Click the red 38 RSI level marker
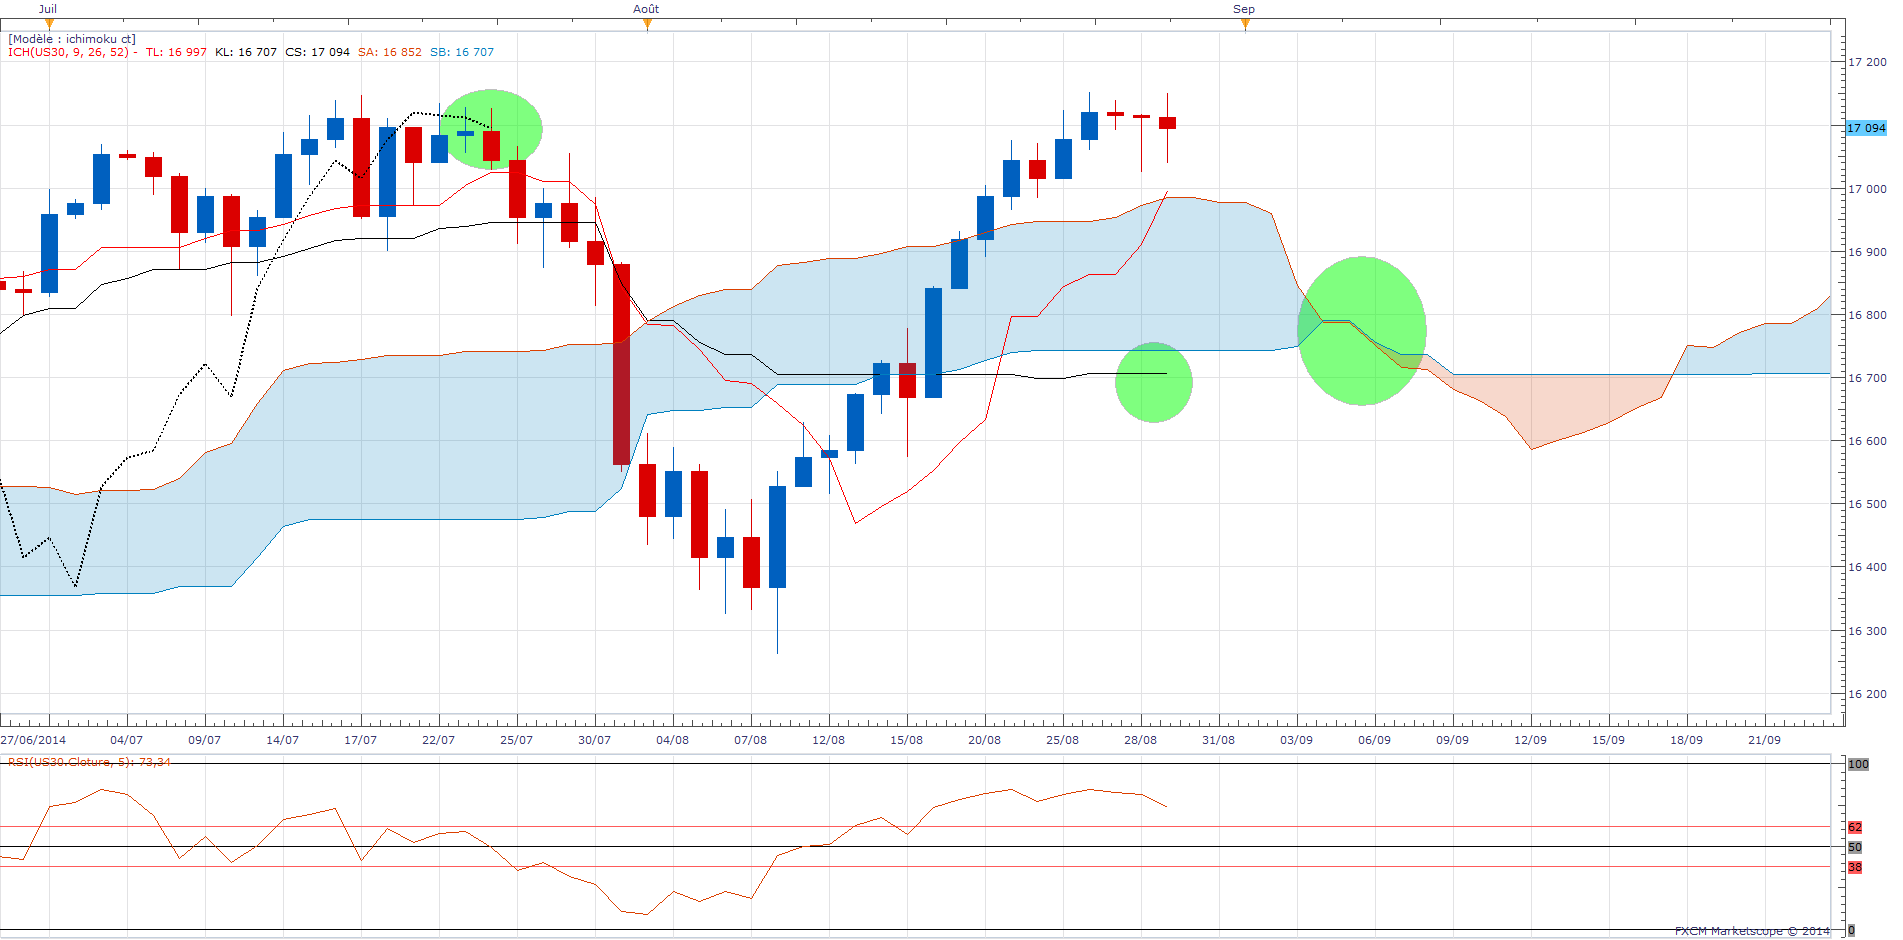Screen dimensions: 1903x940 1855,867
